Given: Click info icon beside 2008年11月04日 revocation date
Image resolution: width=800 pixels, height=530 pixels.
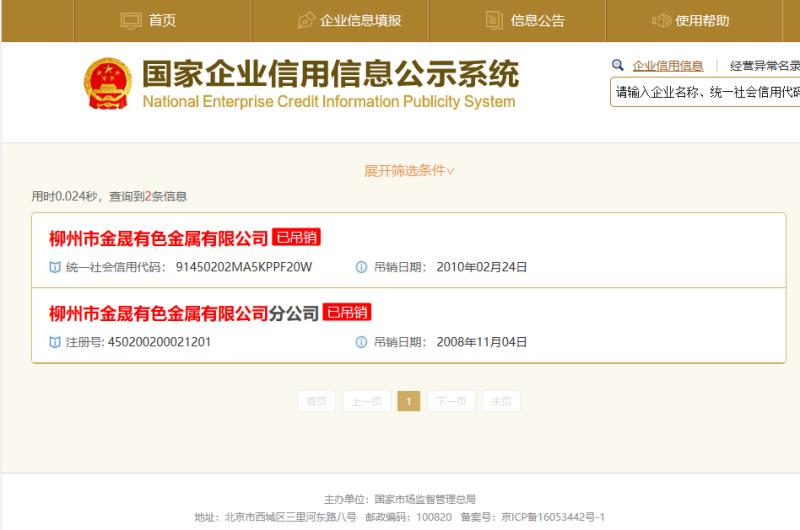Looking at the screenshot, I should coord(361,342).
